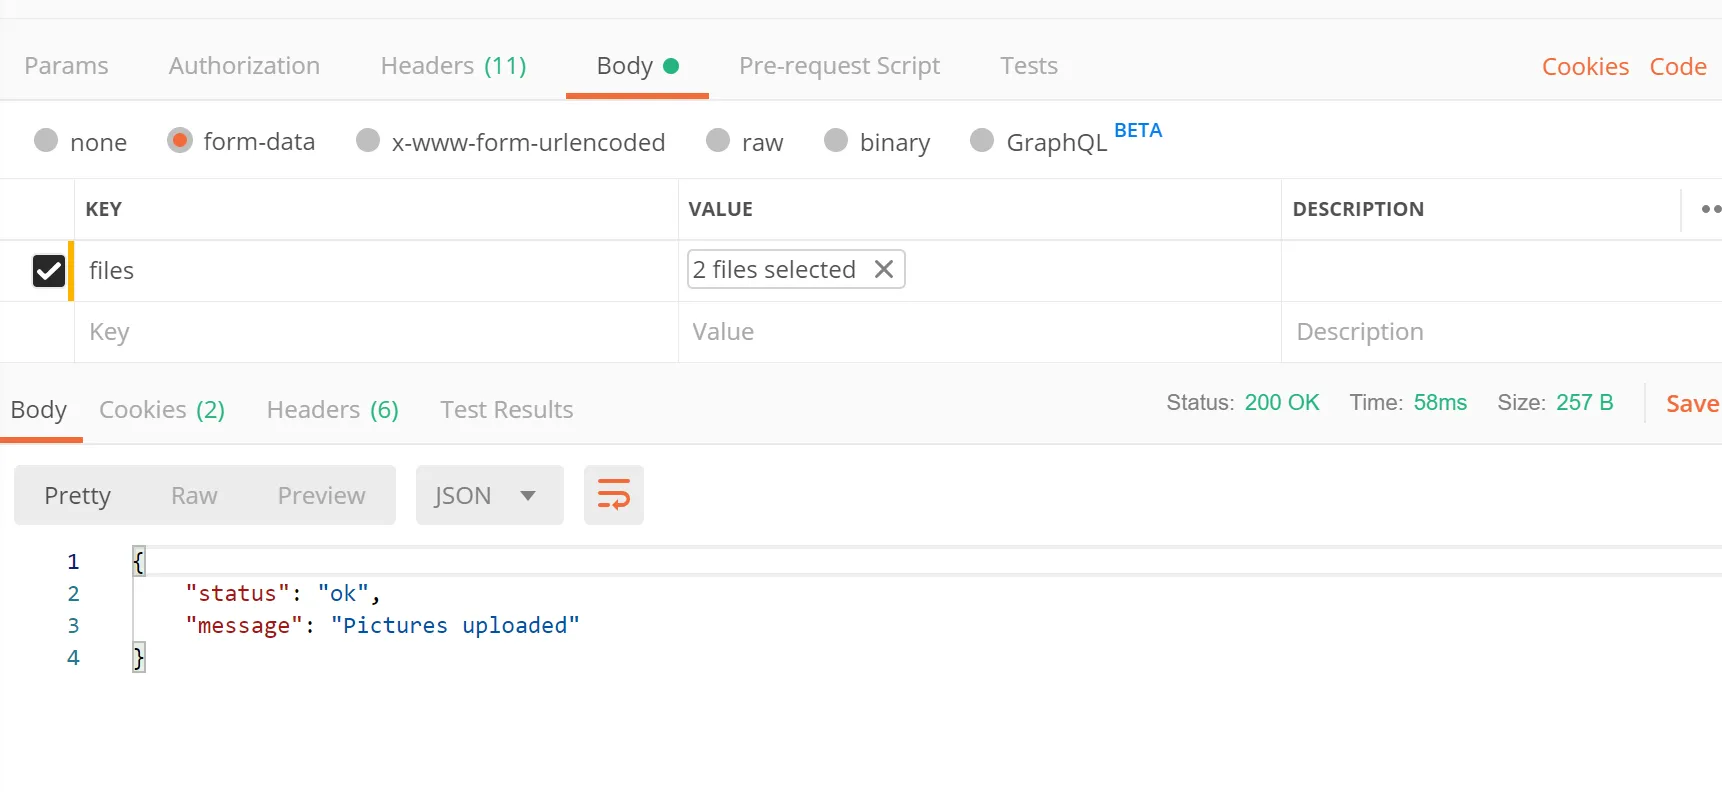The image size is (1722, 792).
Task: View the response Headers (6) tab
Action: click(332, 410)
